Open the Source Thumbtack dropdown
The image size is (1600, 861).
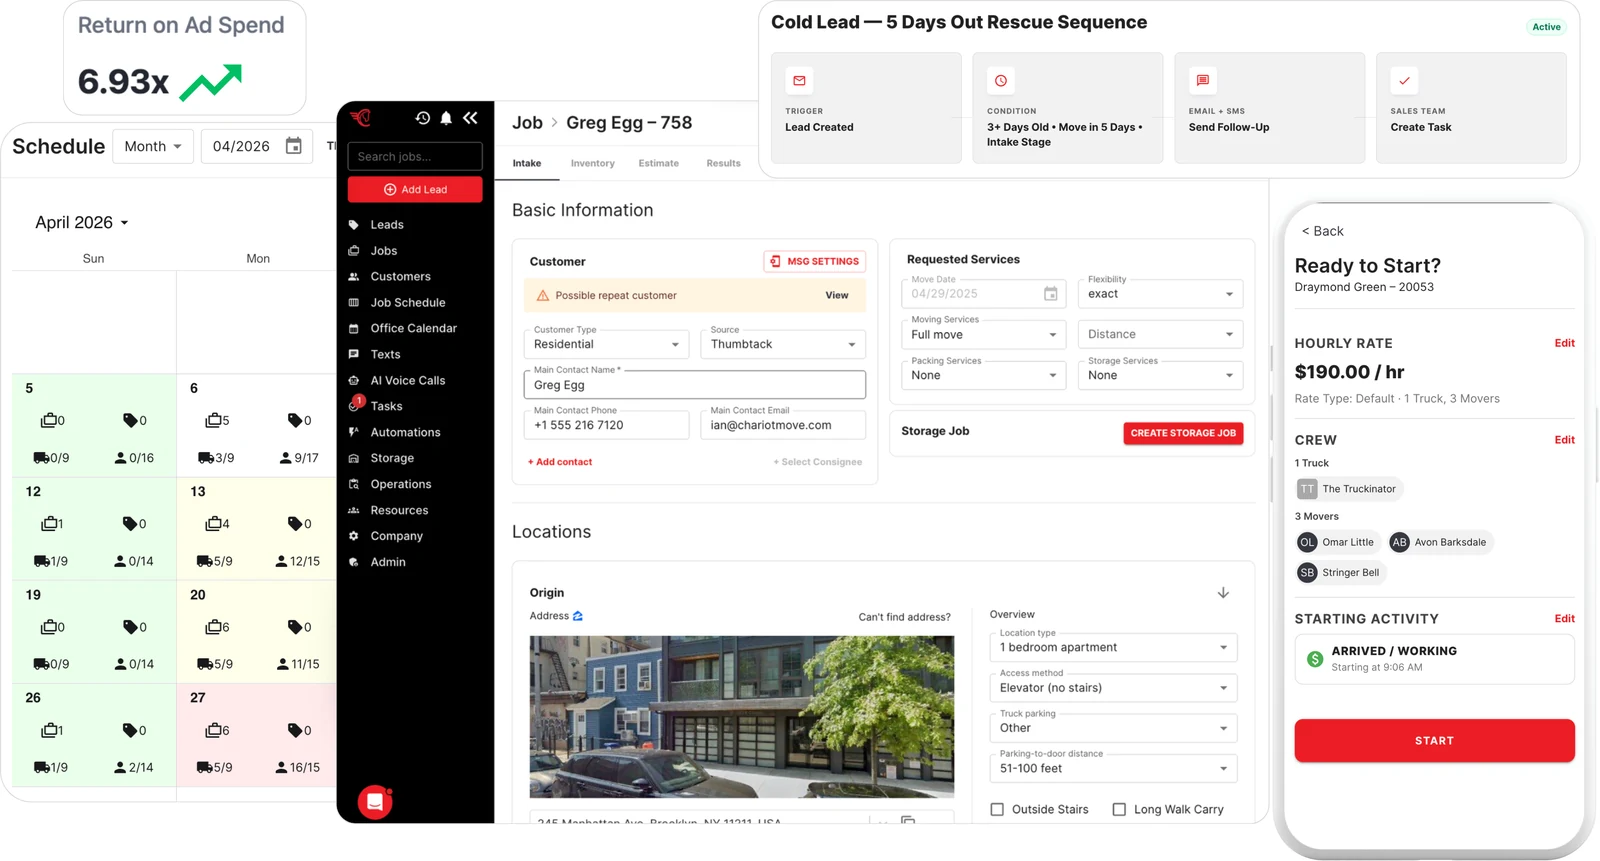click(783, 344)
